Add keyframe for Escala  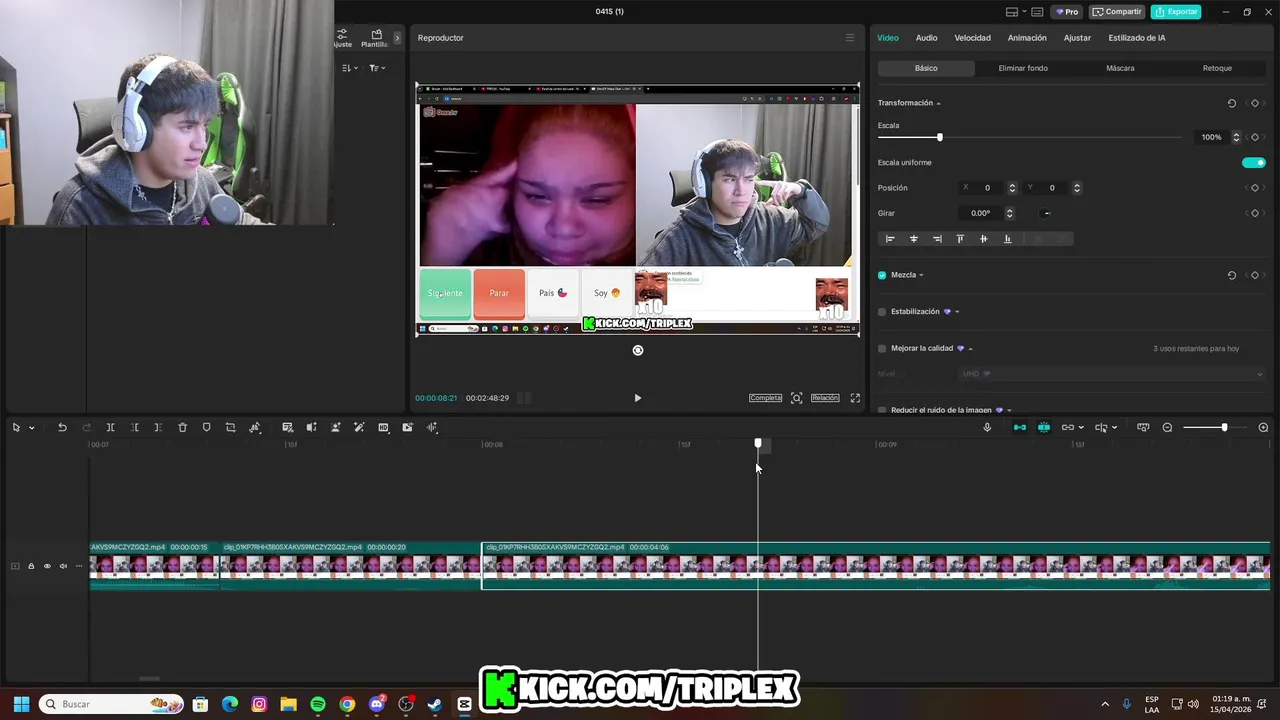pyautogui.click(x=1255, y=137)
